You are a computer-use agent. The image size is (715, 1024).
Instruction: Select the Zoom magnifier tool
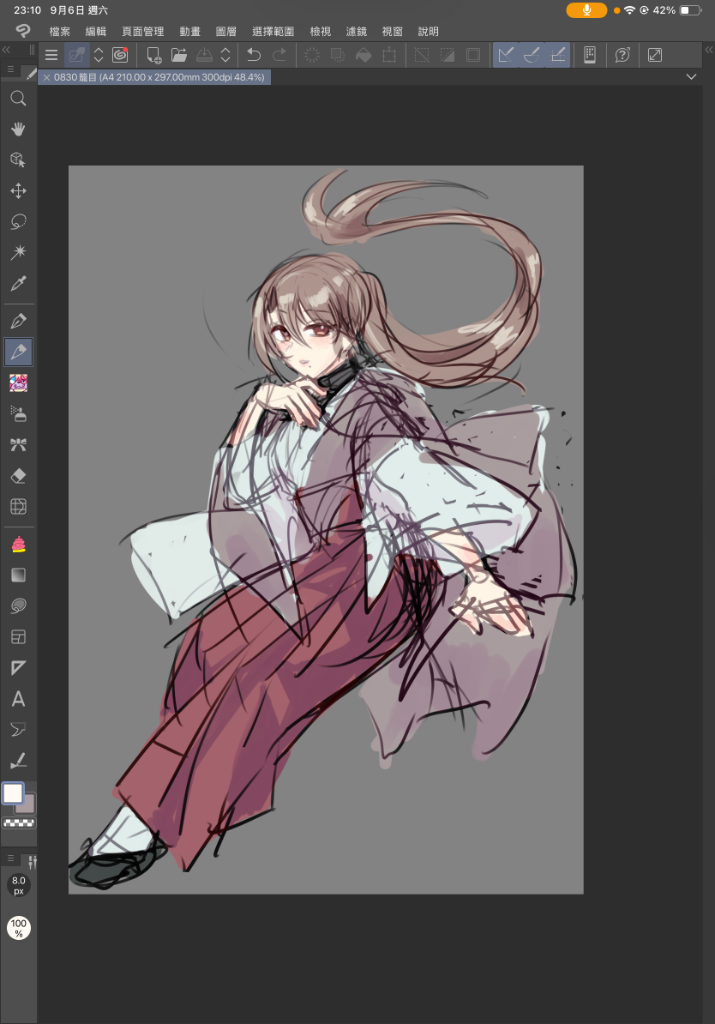[18, 98]
